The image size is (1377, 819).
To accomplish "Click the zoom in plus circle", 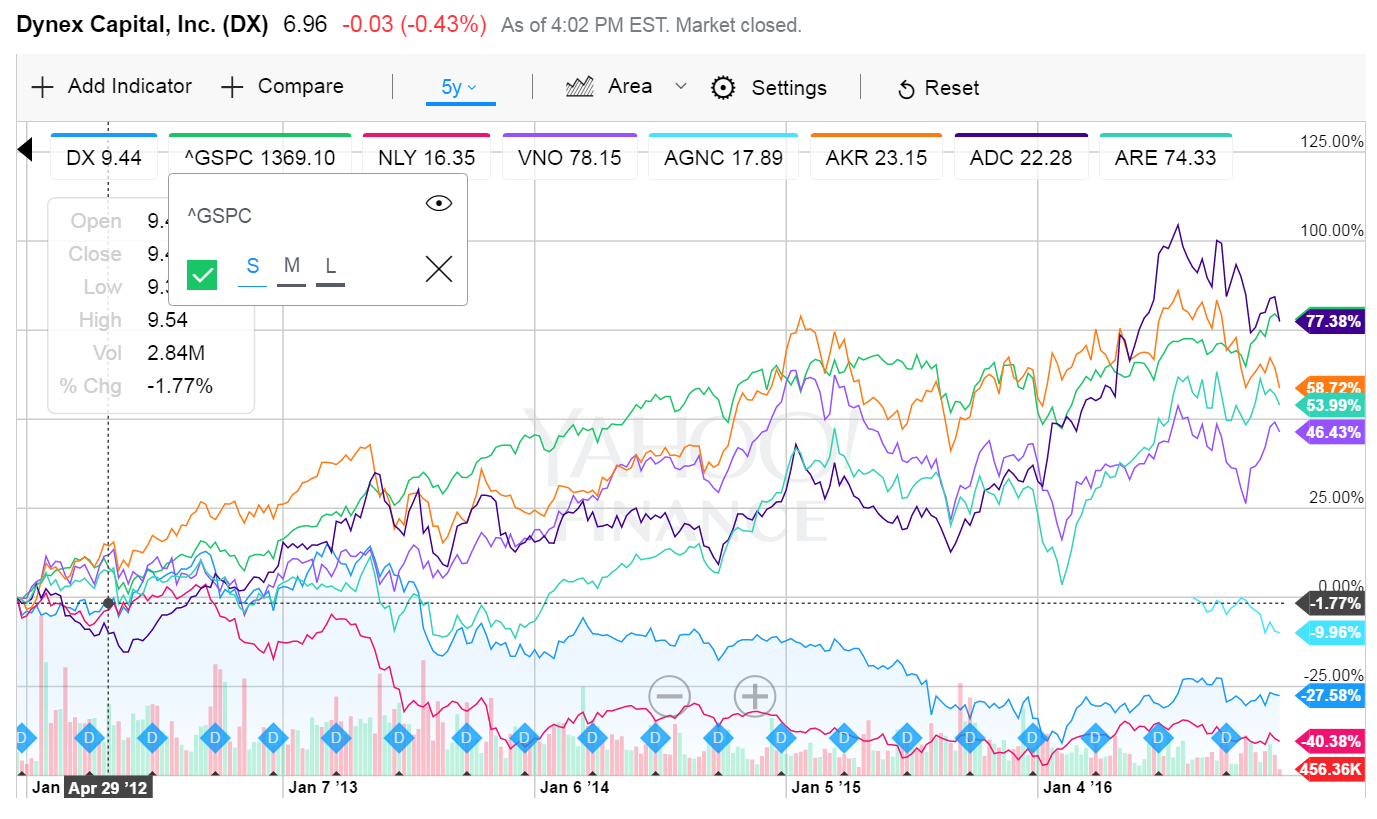I will (x=755, y=696).
